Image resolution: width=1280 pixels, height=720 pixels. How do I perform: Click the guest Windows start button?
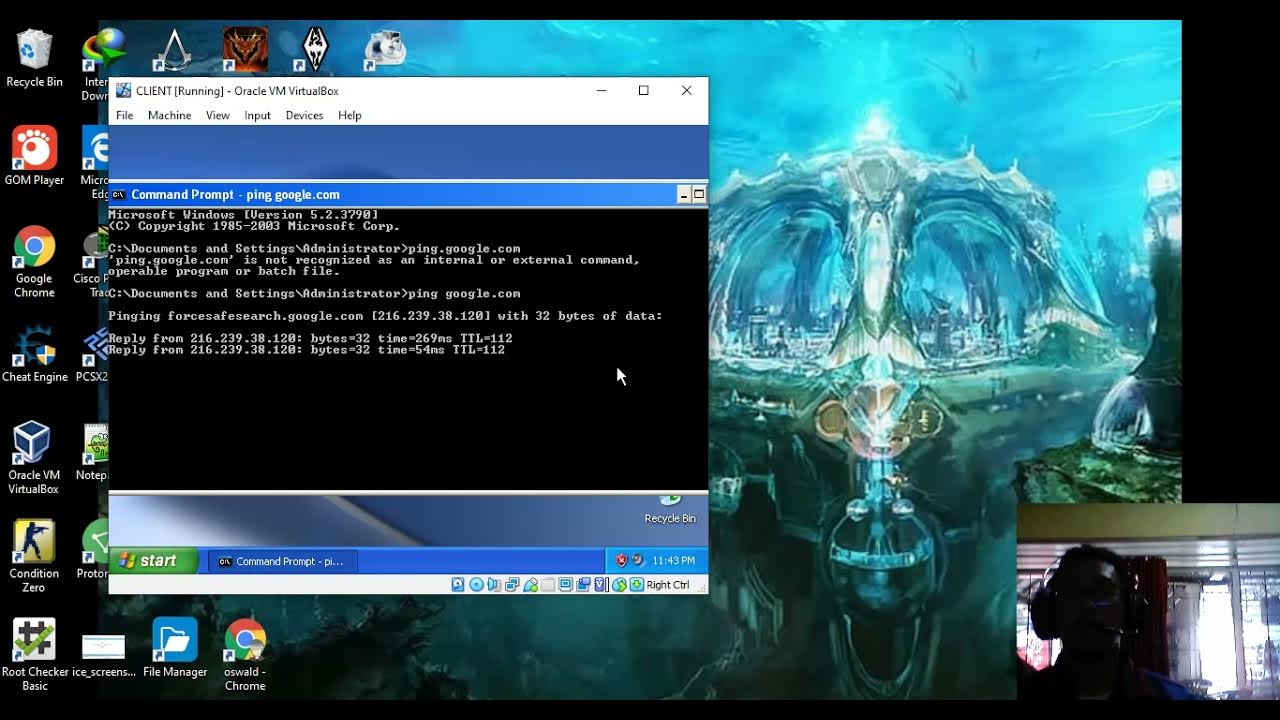pos(153,561)
